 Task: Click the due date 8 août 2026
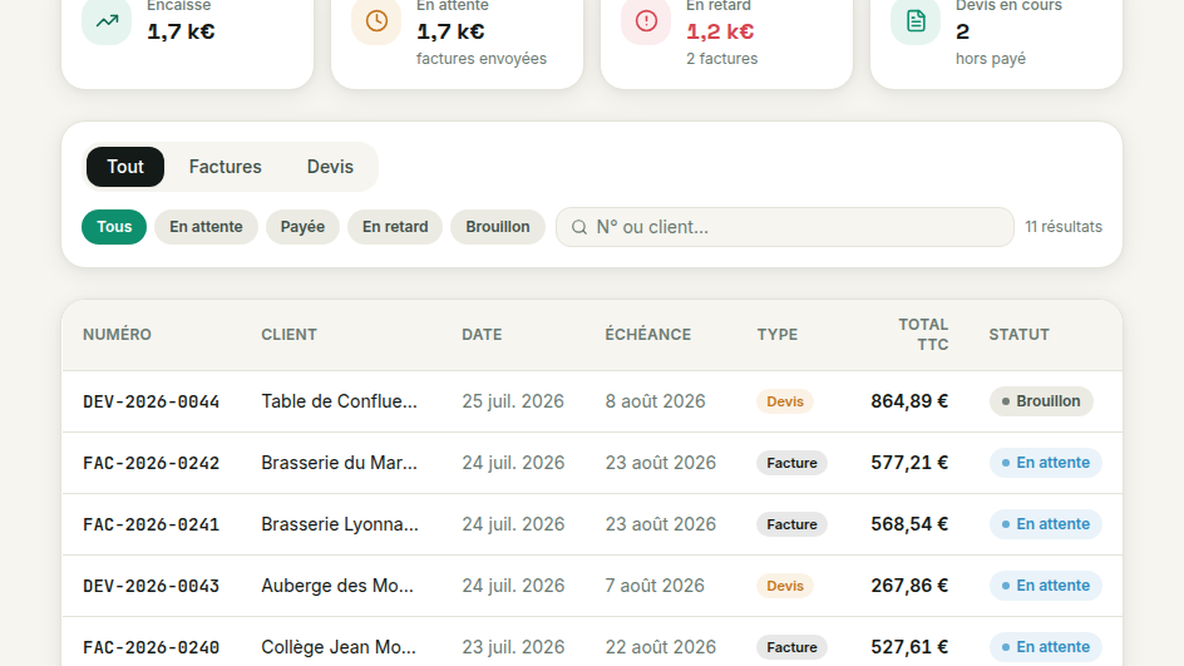655,402
